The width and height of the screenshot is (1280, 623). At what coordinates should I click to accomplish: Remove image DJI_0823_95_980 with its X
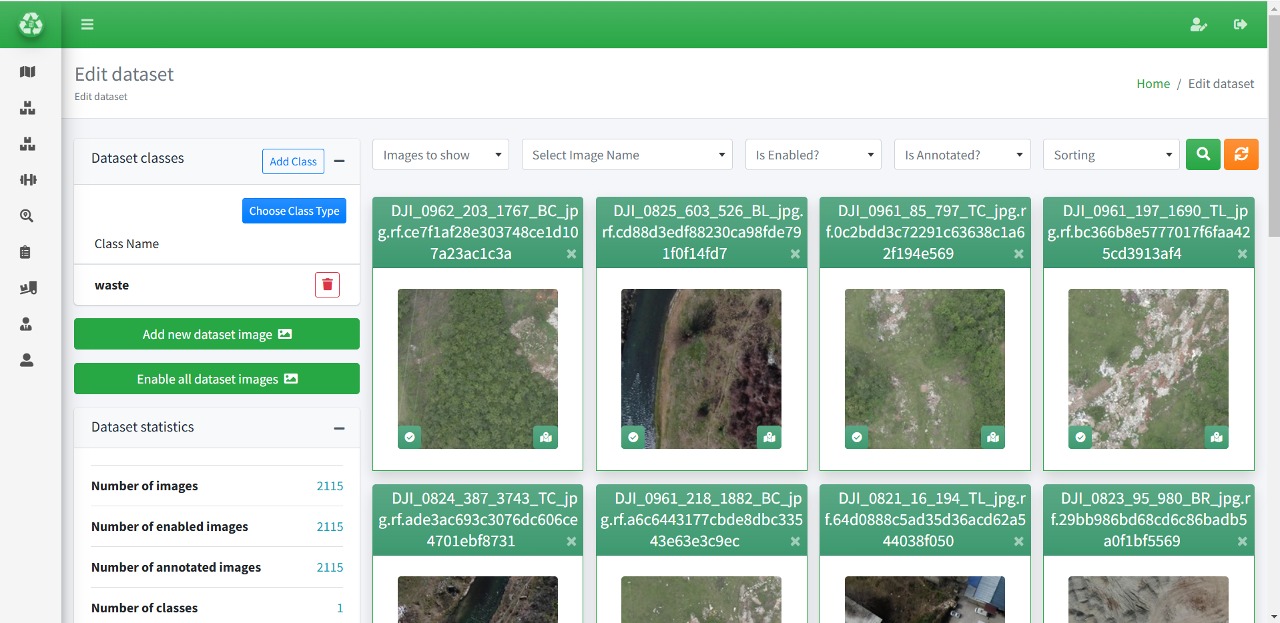click(x=1242, y=541)
